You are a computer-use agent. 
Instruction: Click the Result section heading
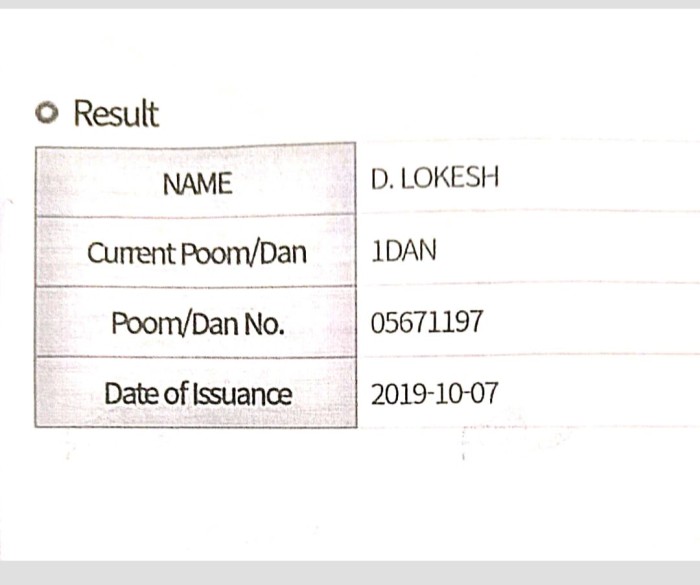[x=116, y=114]
